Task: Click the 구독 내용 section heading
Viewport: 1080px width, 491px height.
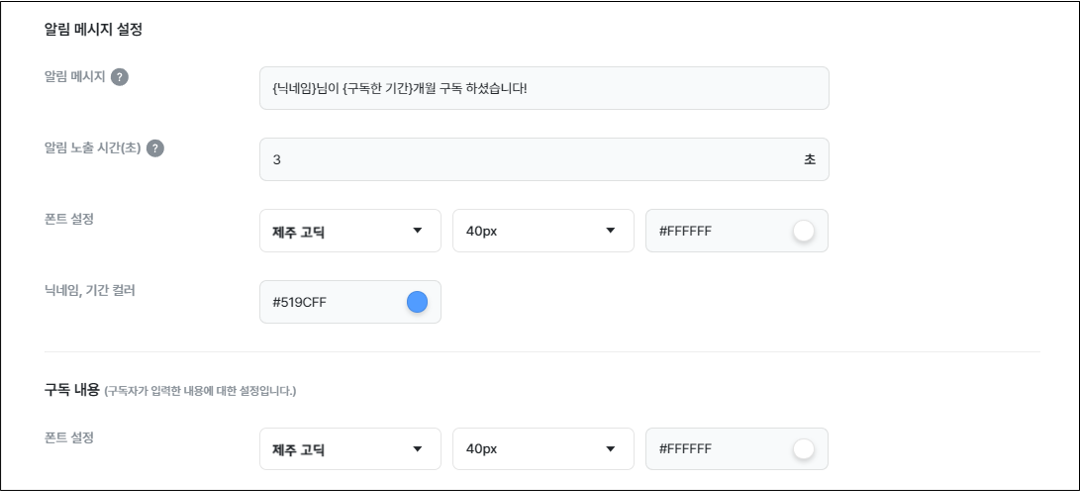Action: click(72, 390)
